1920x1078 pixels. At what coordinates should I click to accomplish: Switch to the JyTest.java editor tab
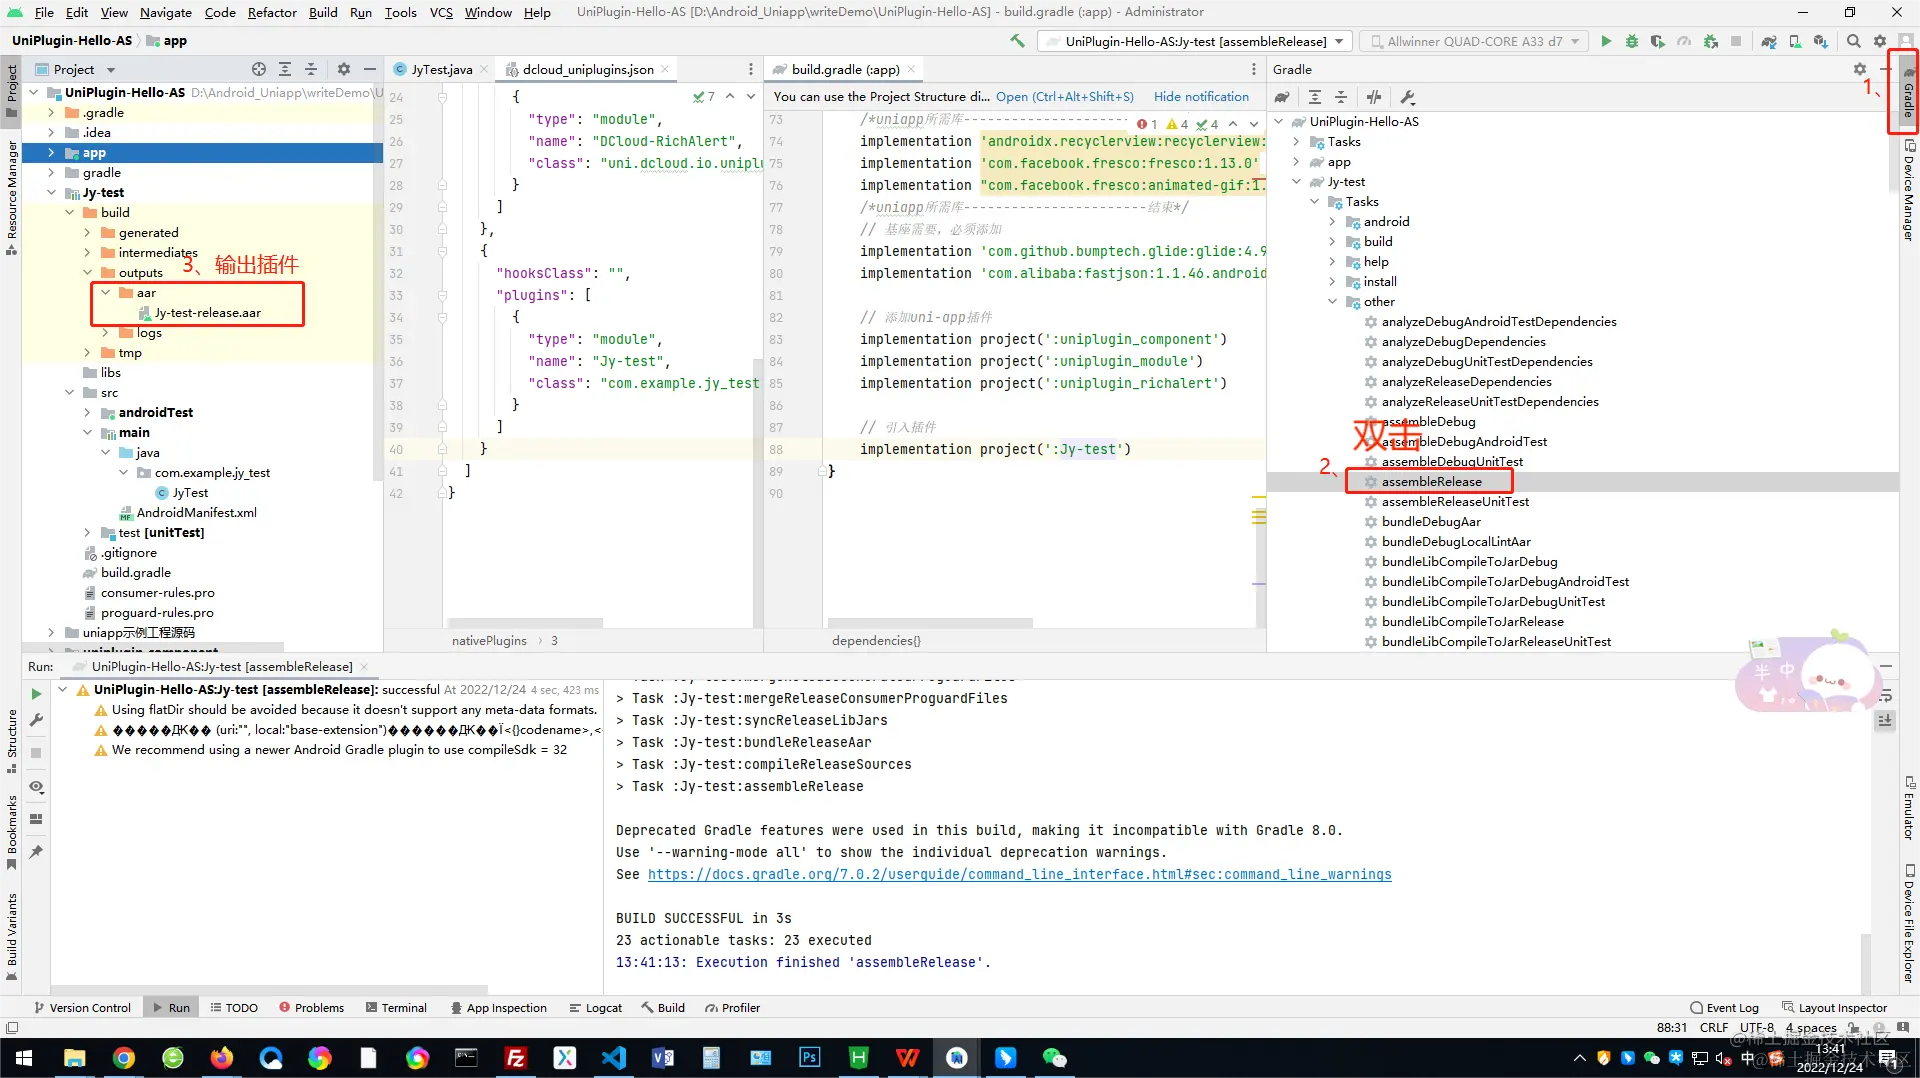pos(441,69)
